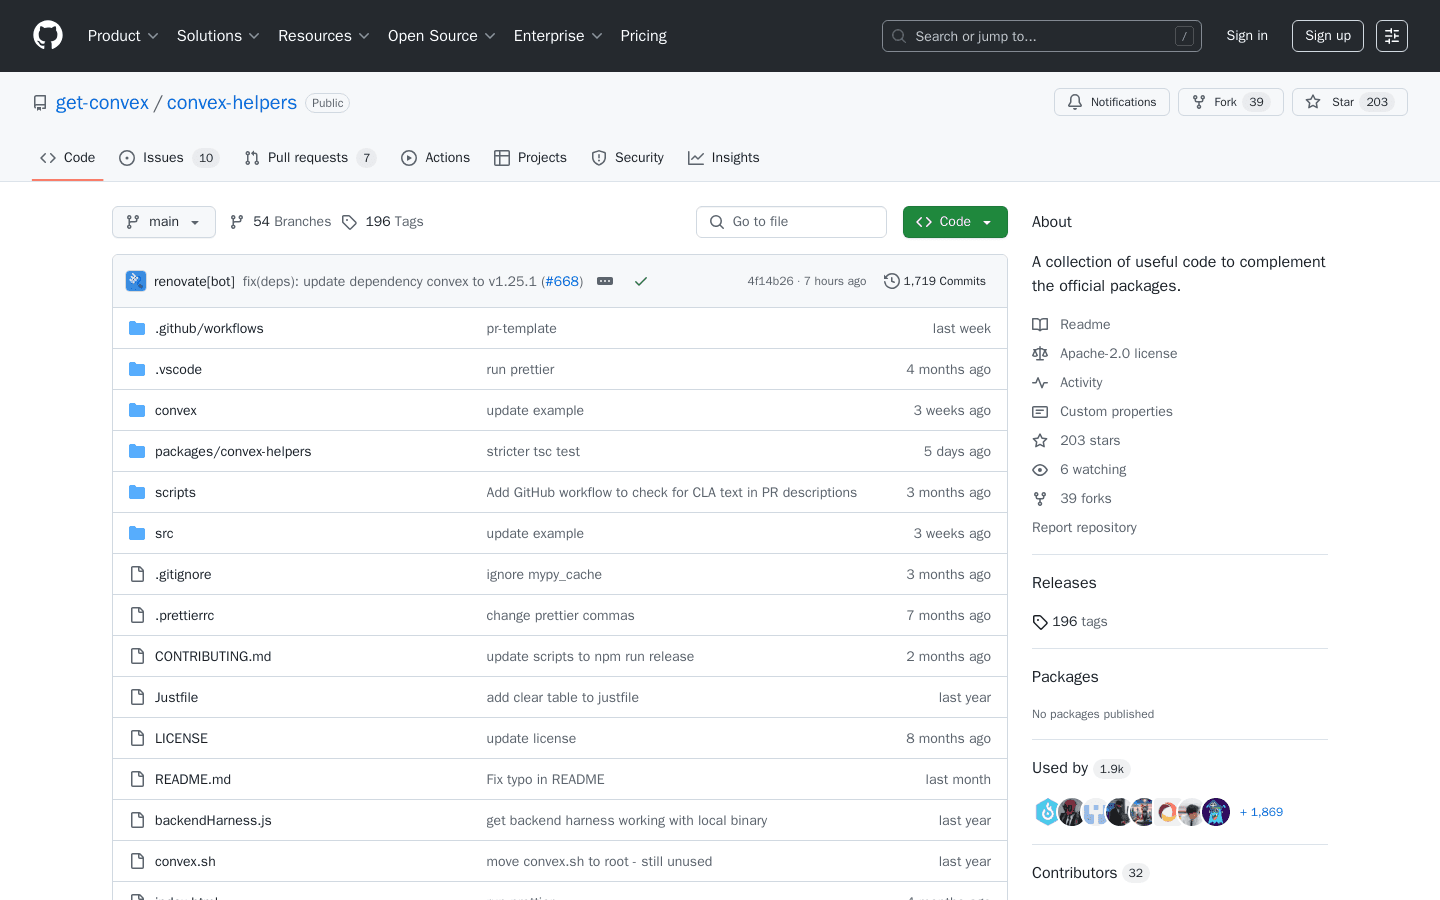The image size is (1440, 900).
Task: Open the .github/workflows folder
Action: pyautogui.click(x=209, y=329)
